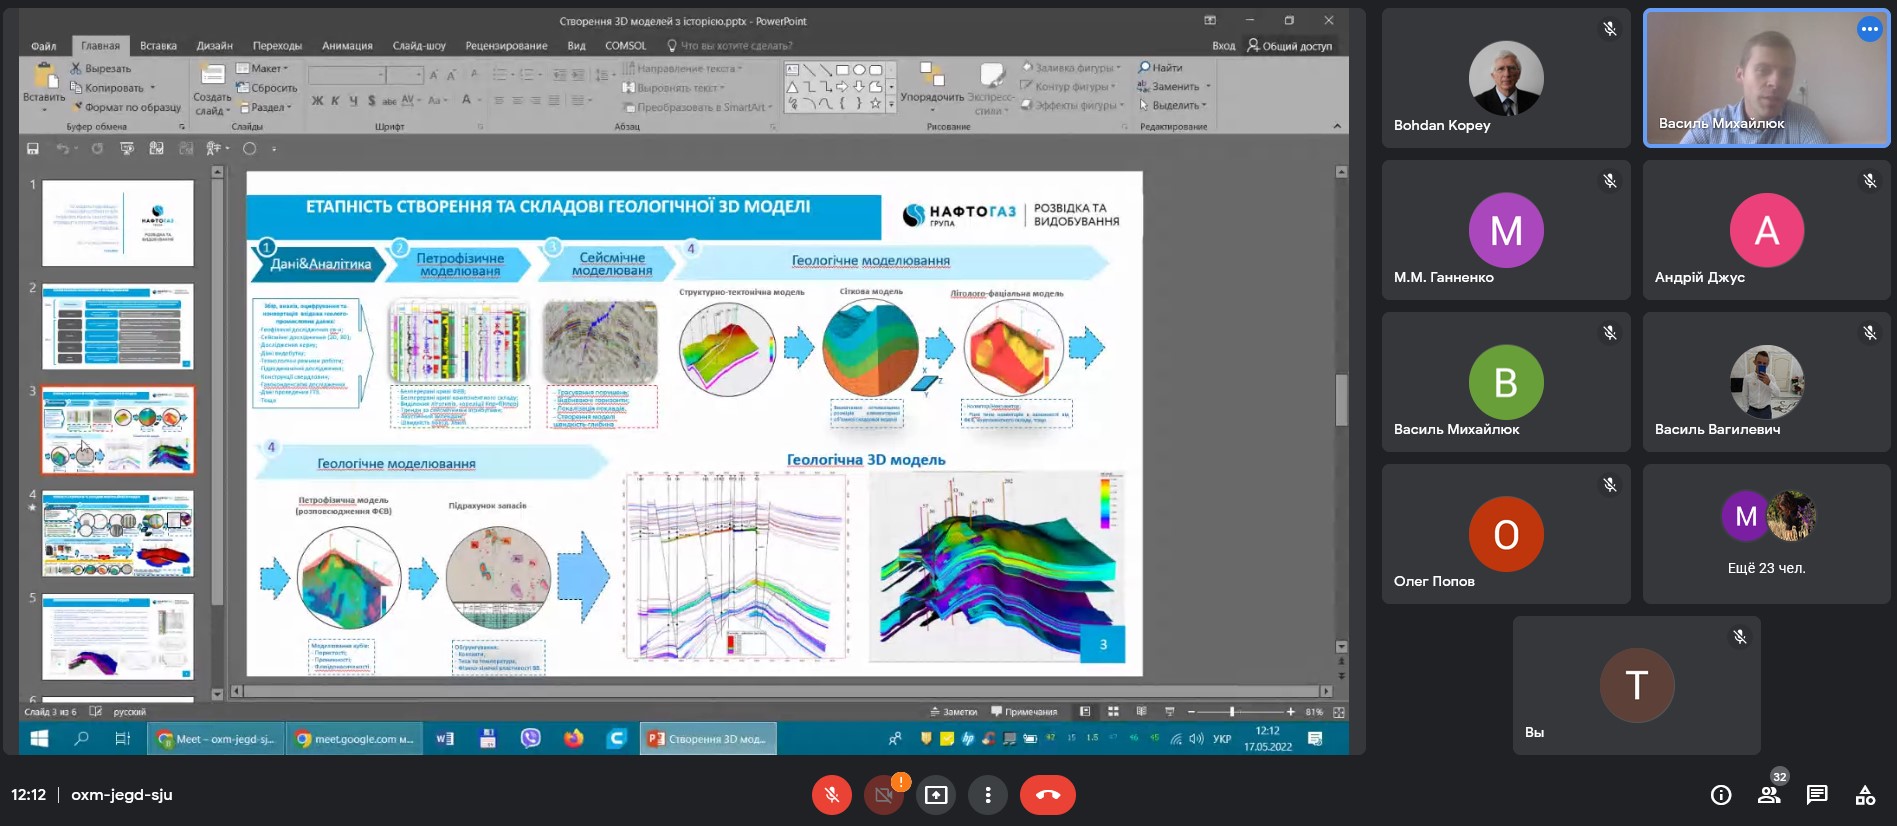Open 'Ещё 23 чел.' participants tile
1897x826 pixels.
(1766, 533)
